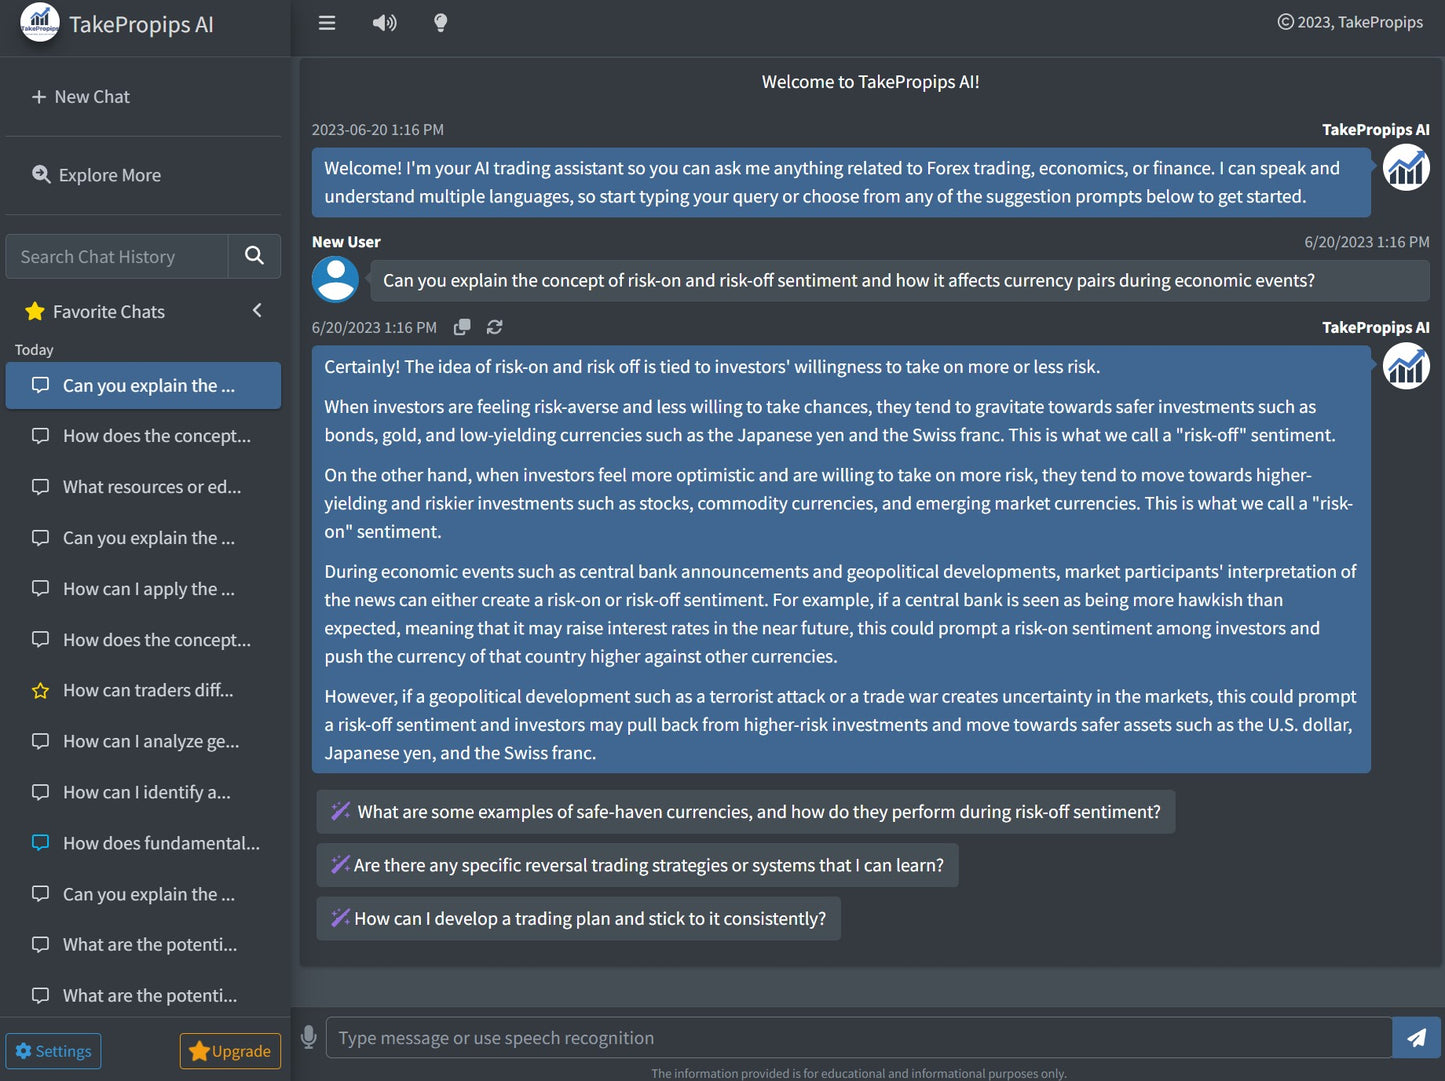Viewport: 1445px width, 1081px height.
Task: Click the blue chat icon beside "How does fundamental..."
Action: tap(40, 843)
